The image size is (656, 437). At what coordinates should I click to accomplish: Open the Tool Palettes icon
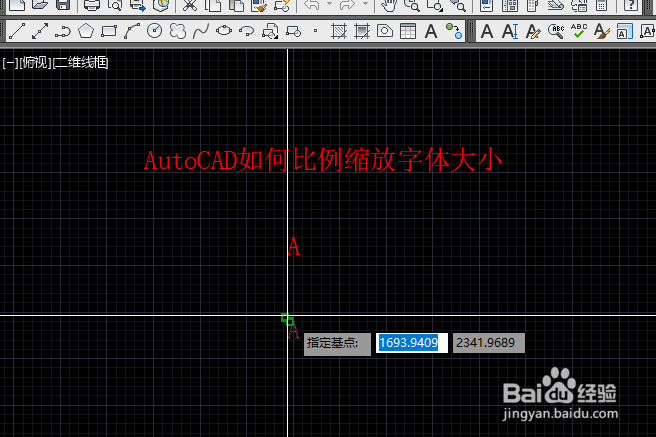(533, 5)
